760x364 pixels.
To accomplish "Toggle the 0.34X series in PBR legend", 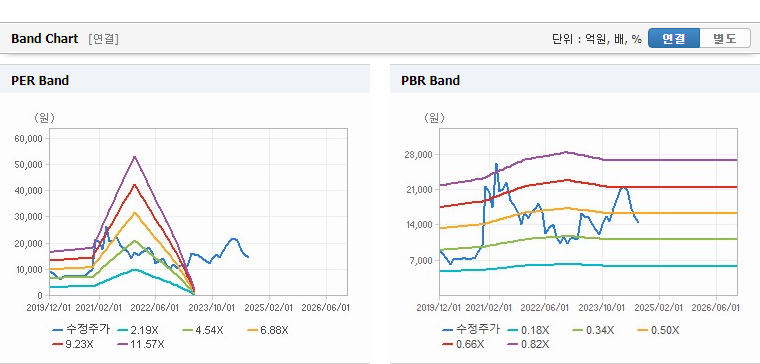I will pos(592,330).
